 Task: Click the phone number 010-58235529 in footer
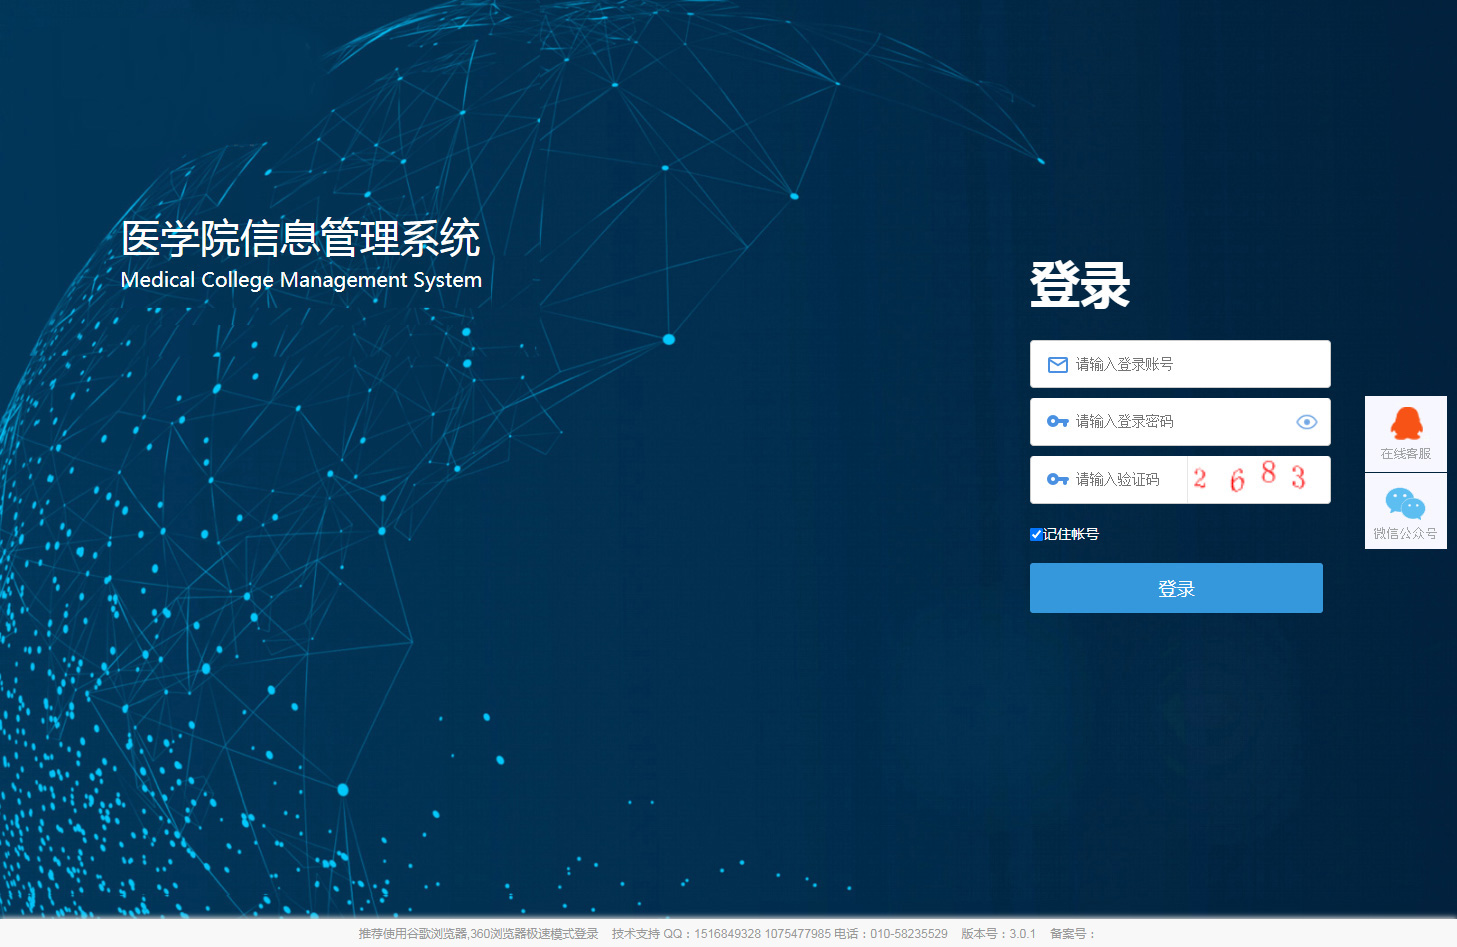(908, 934)
